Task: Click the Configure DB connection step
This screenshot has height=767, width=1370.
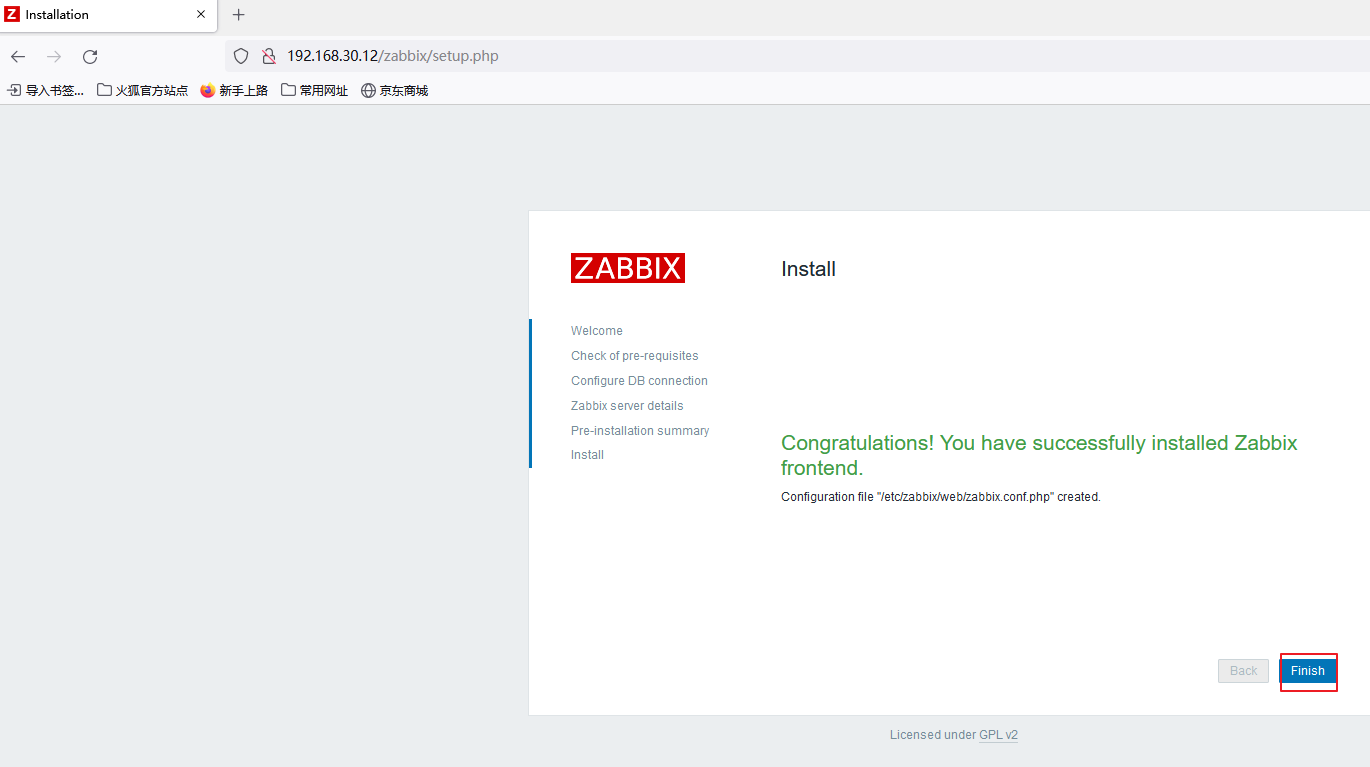Action: coord(639,381)
